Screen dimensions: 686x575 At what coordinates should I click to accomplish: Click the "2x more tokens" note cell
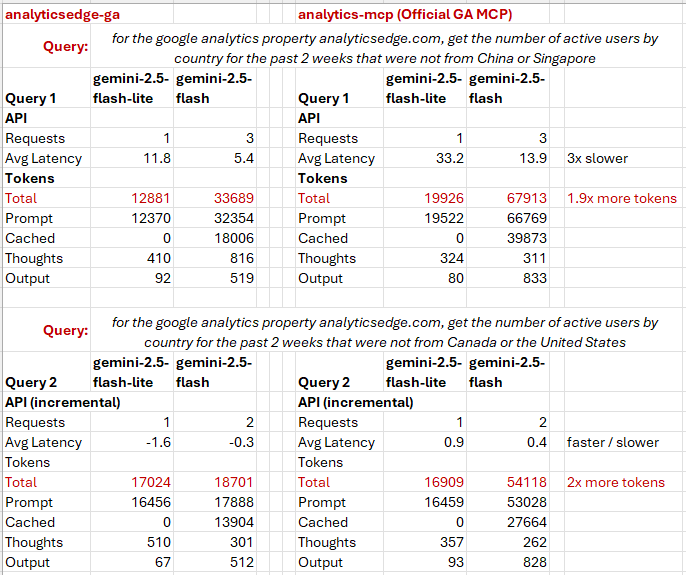(615, 482)
